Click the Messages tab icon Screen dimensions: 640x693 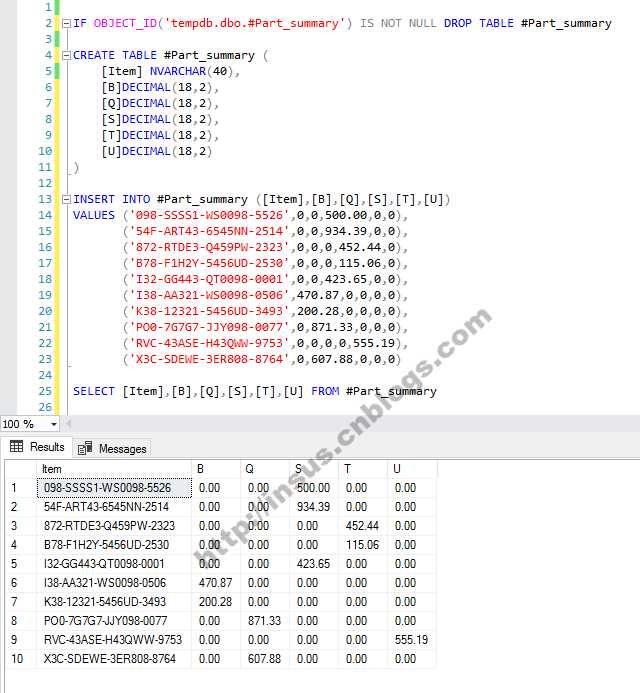[85, 448]
